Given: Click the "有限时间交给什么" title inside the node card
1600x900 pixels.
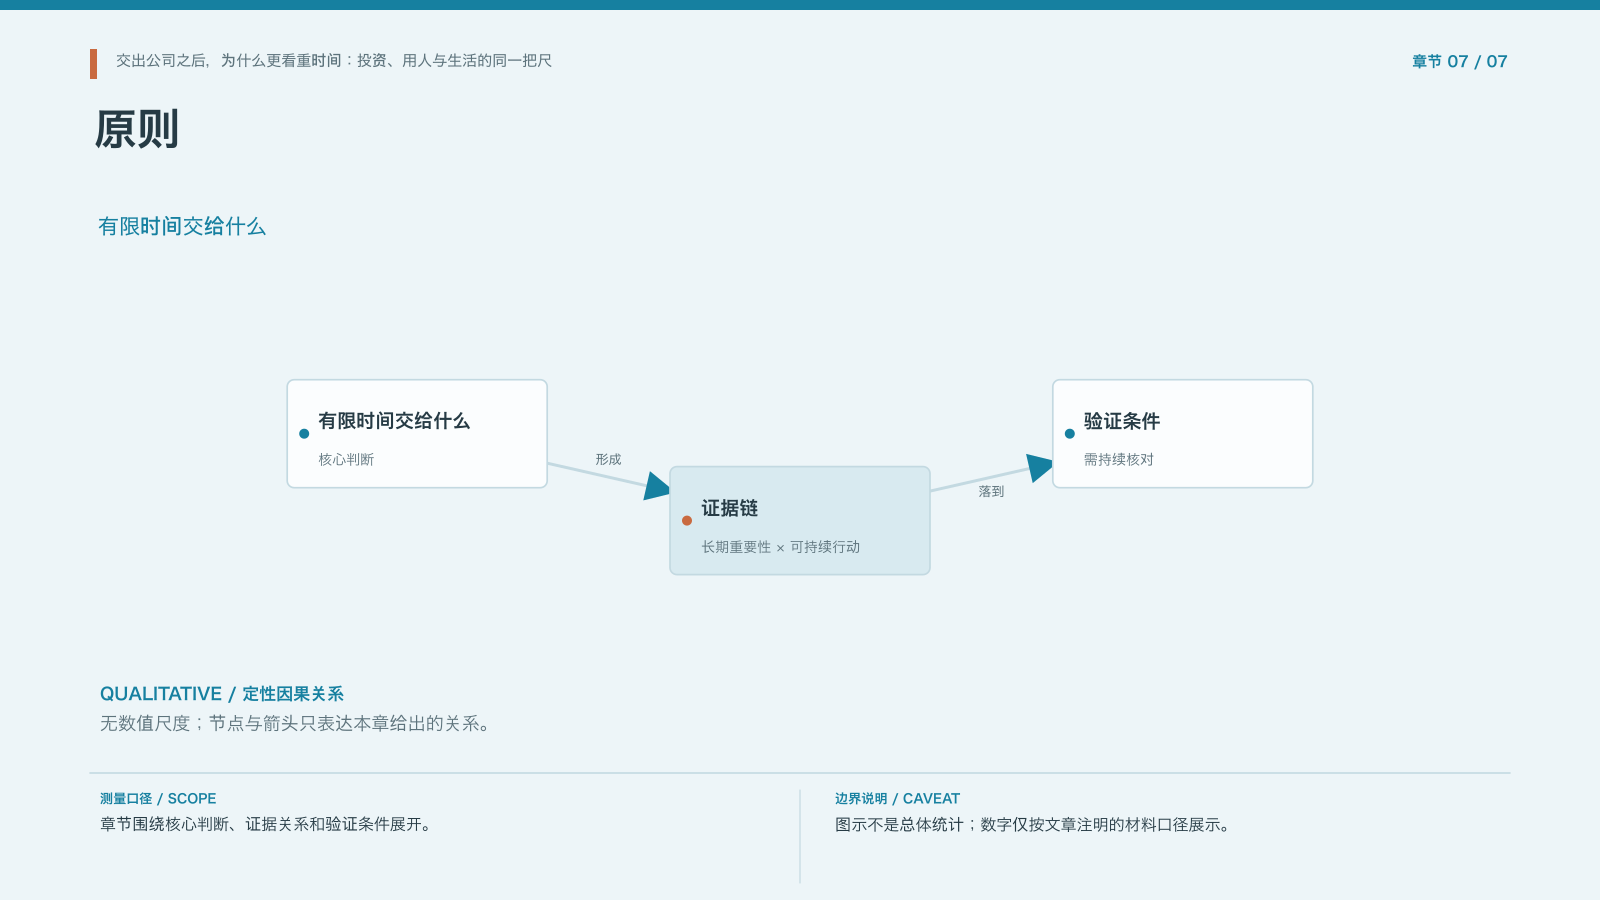Looking at the screenshot, I should (394, 421).
